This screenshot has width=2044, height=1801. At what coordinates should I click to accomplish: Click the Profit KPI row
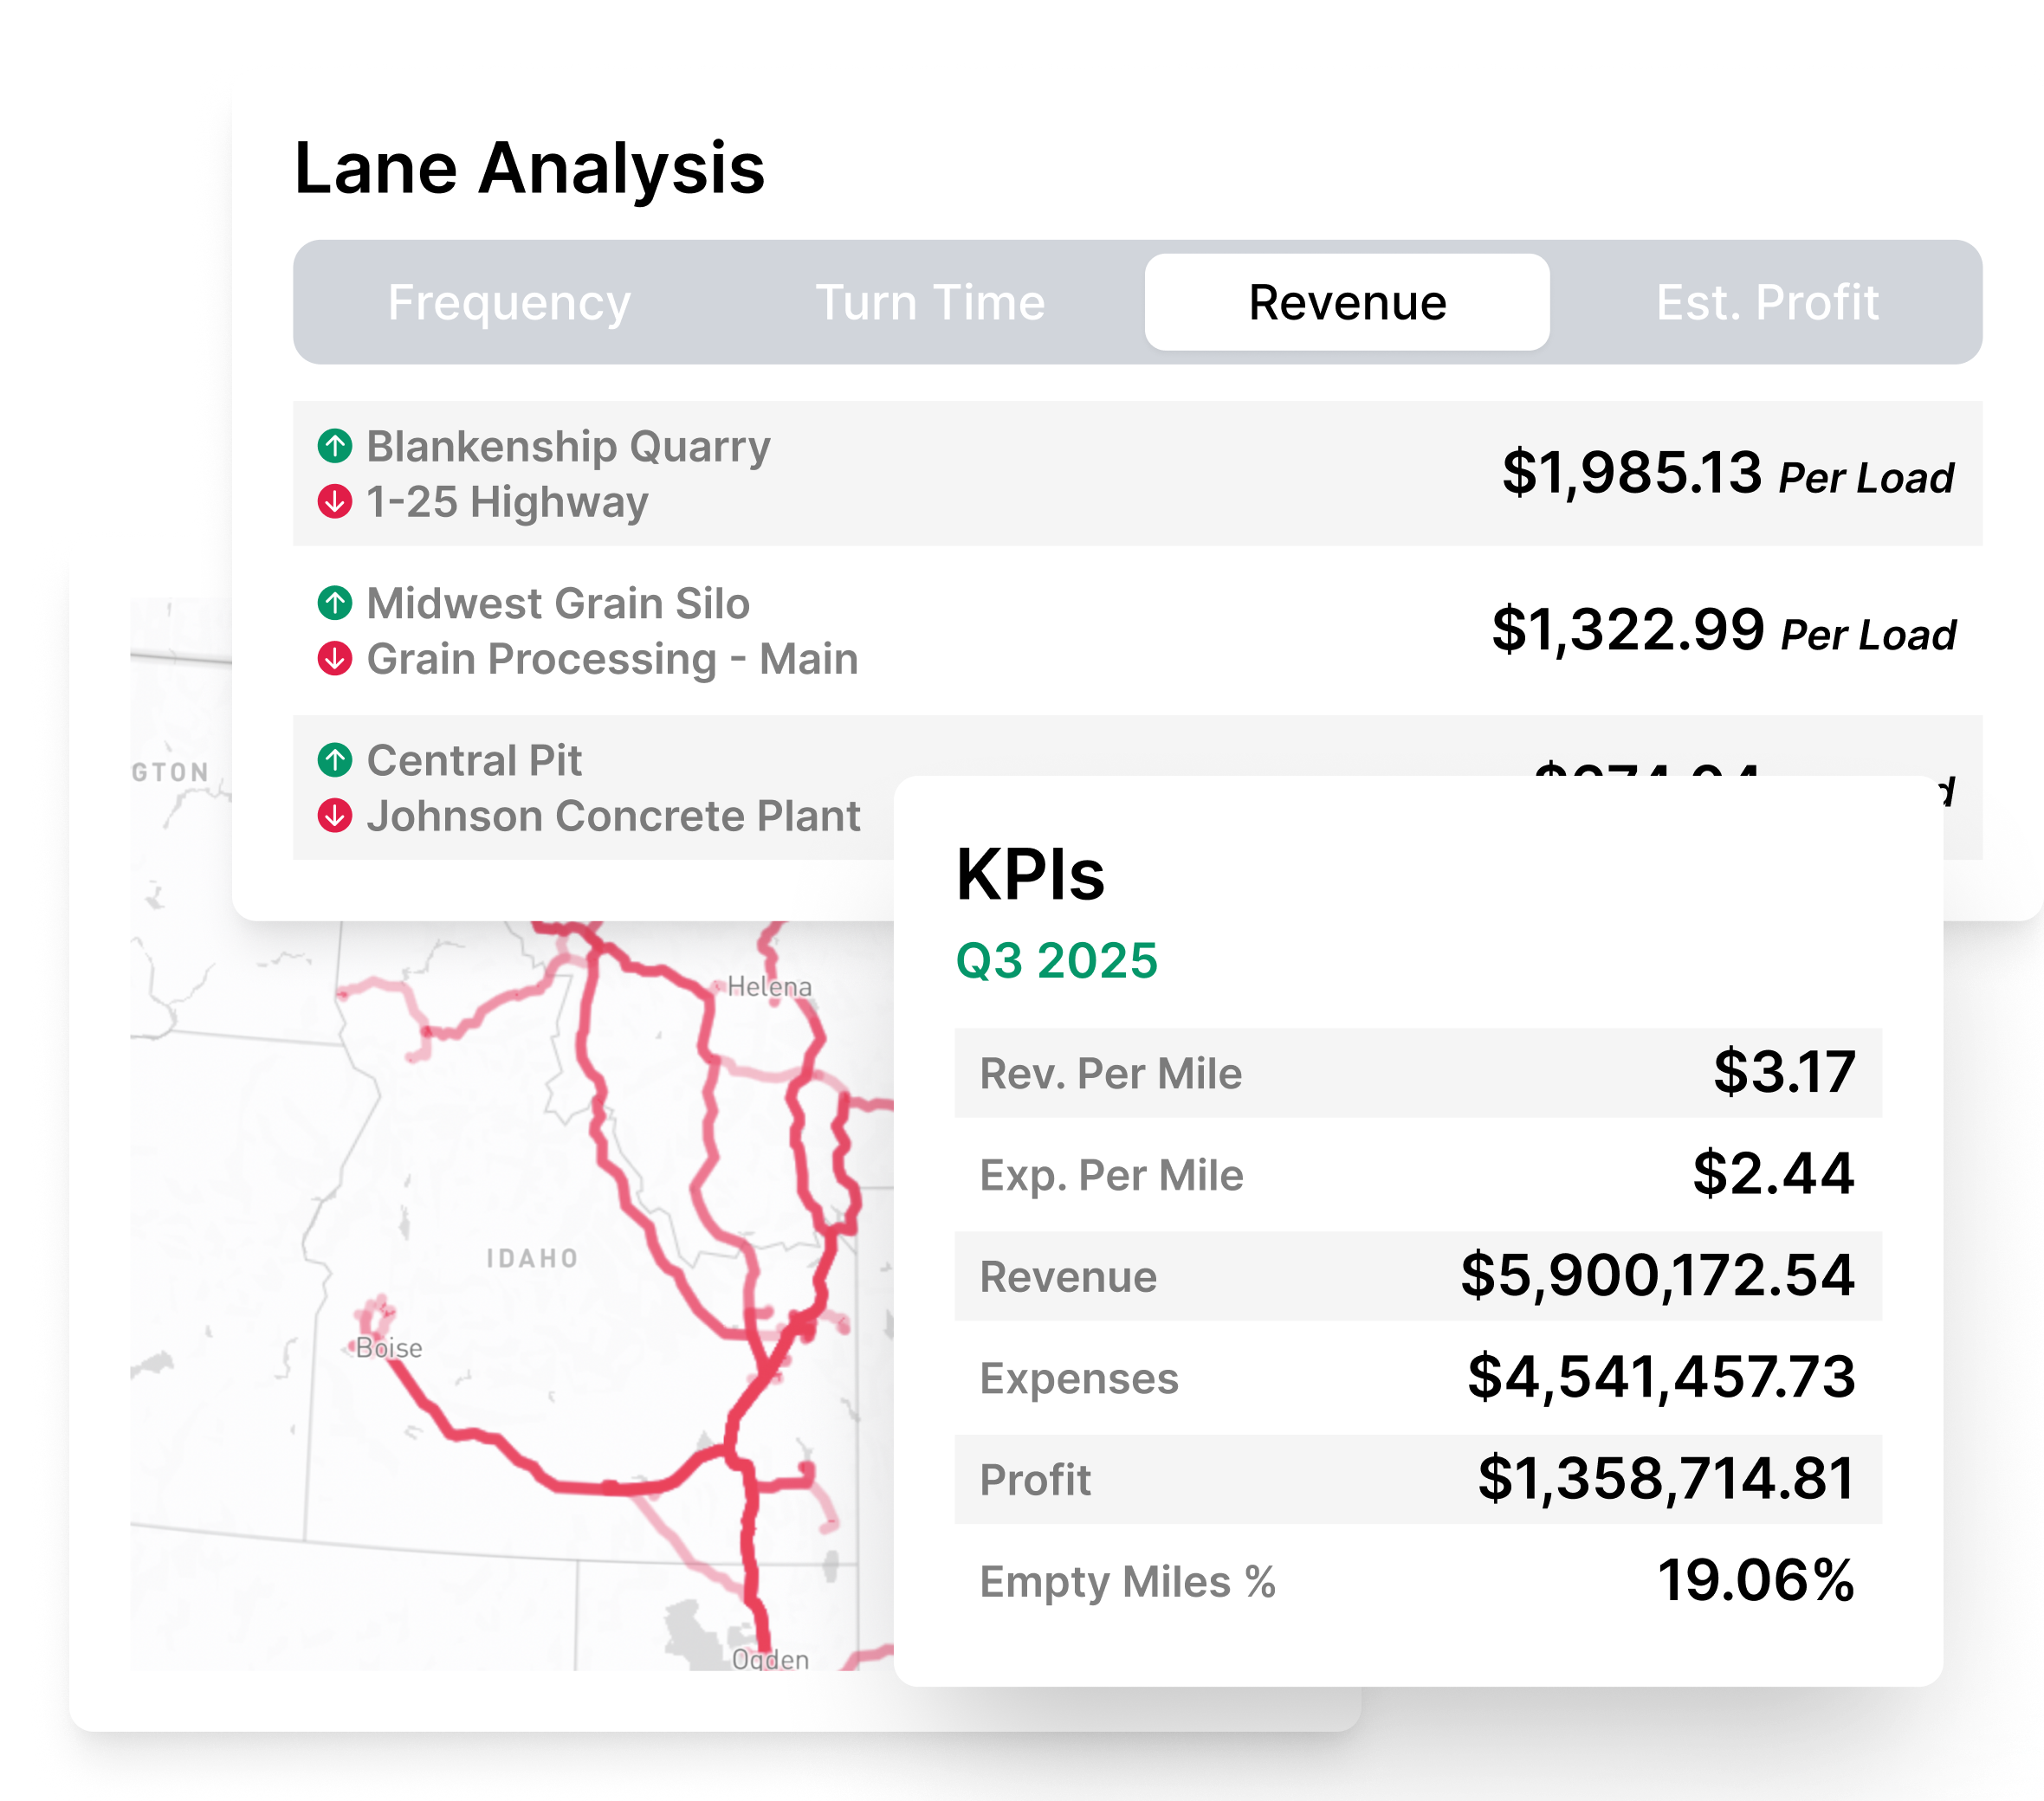pyautogui.click(x=1417, y=1479)
